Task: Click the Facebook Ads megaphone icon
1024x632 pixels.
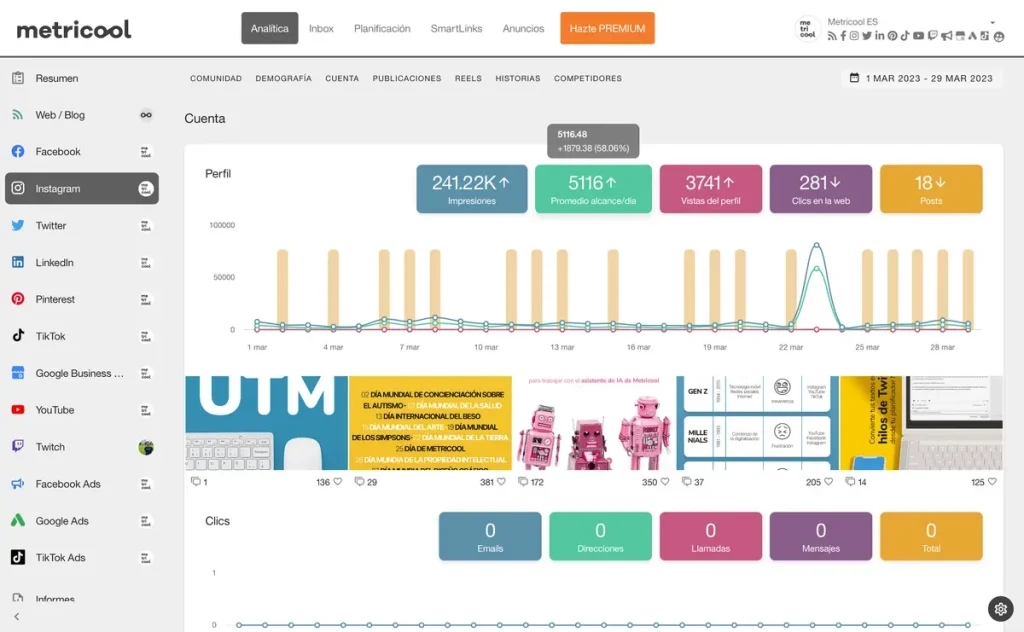Action: (x=18, y=484)
